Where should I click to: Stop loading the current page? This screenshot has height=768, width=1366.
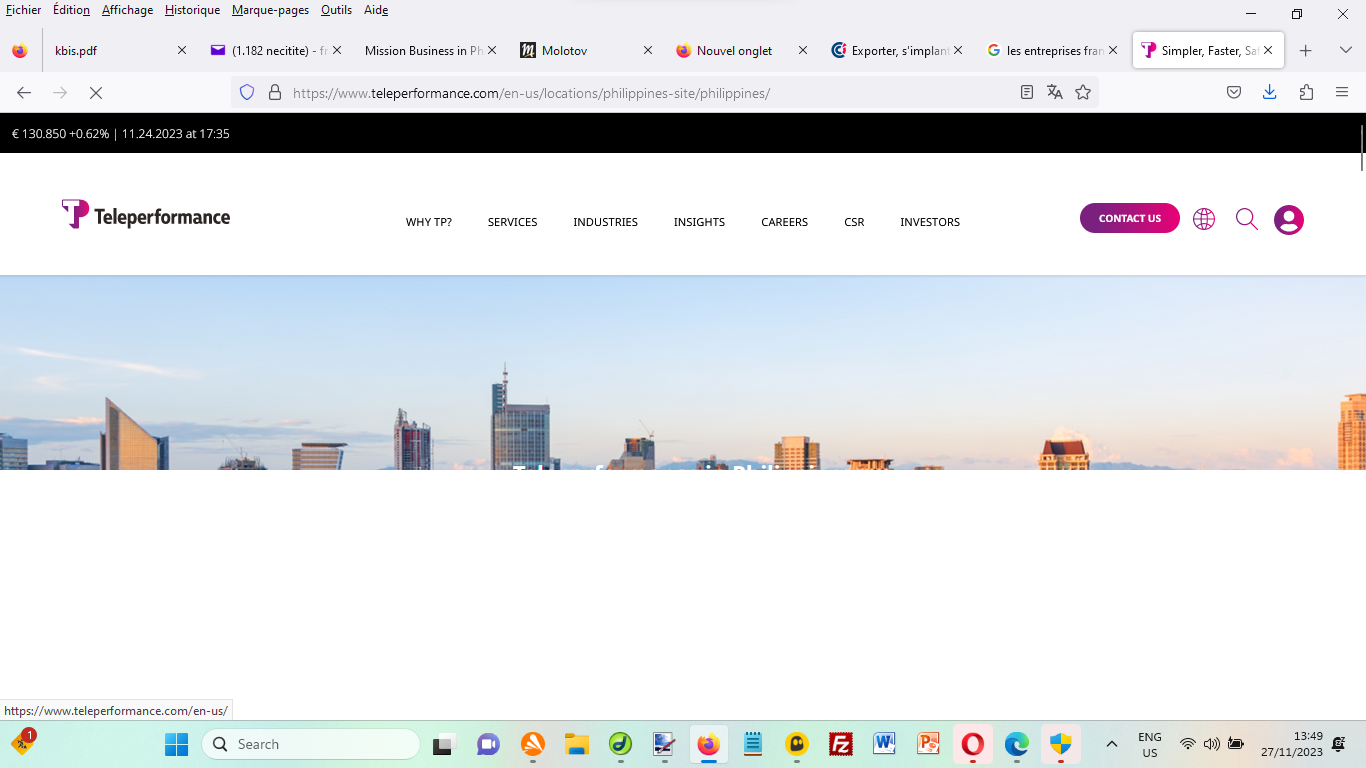coord(96,92)
